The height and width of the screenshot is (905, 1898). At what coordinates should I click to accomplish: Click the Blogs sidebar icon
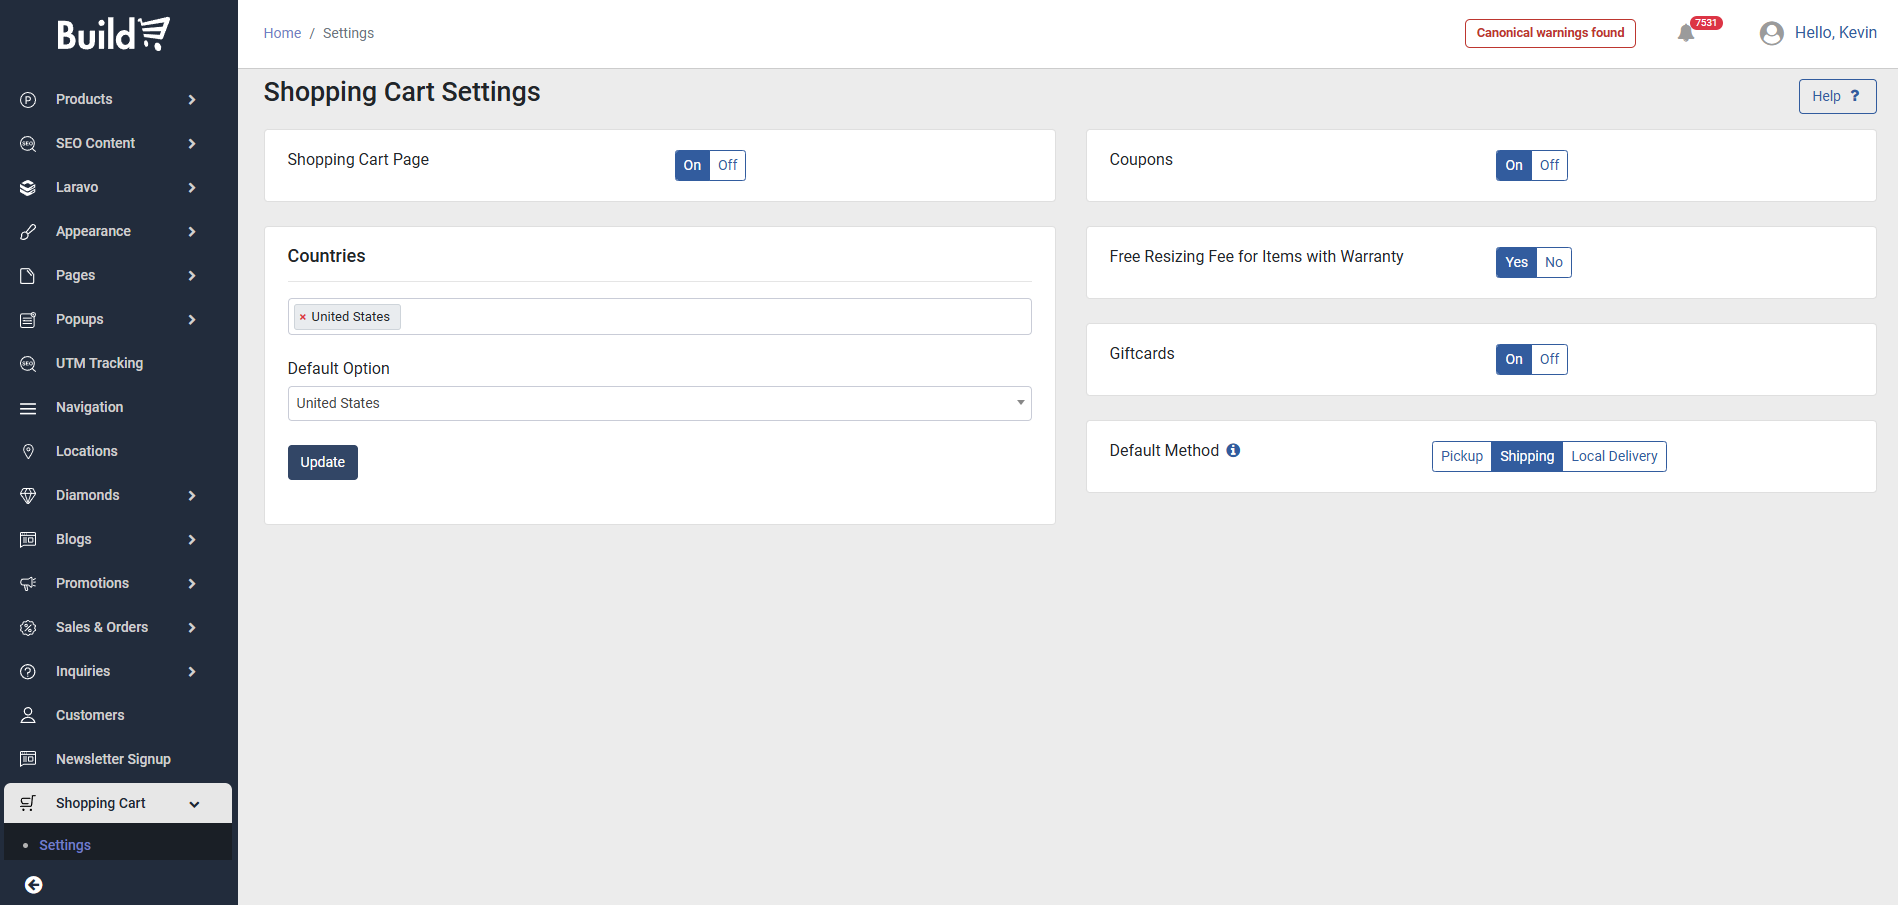(x=28, y=540)
